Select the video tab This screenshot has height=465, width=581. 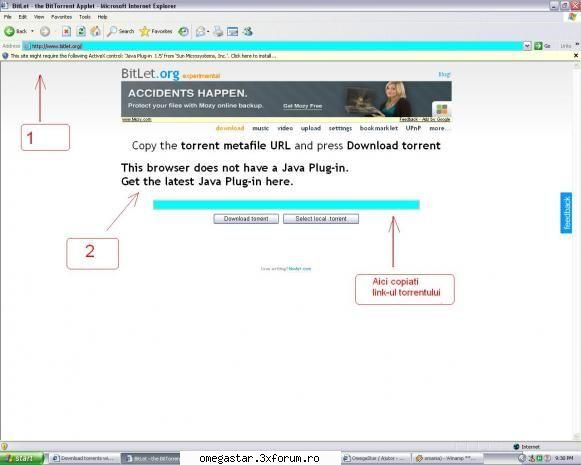(x=285, y=128)
